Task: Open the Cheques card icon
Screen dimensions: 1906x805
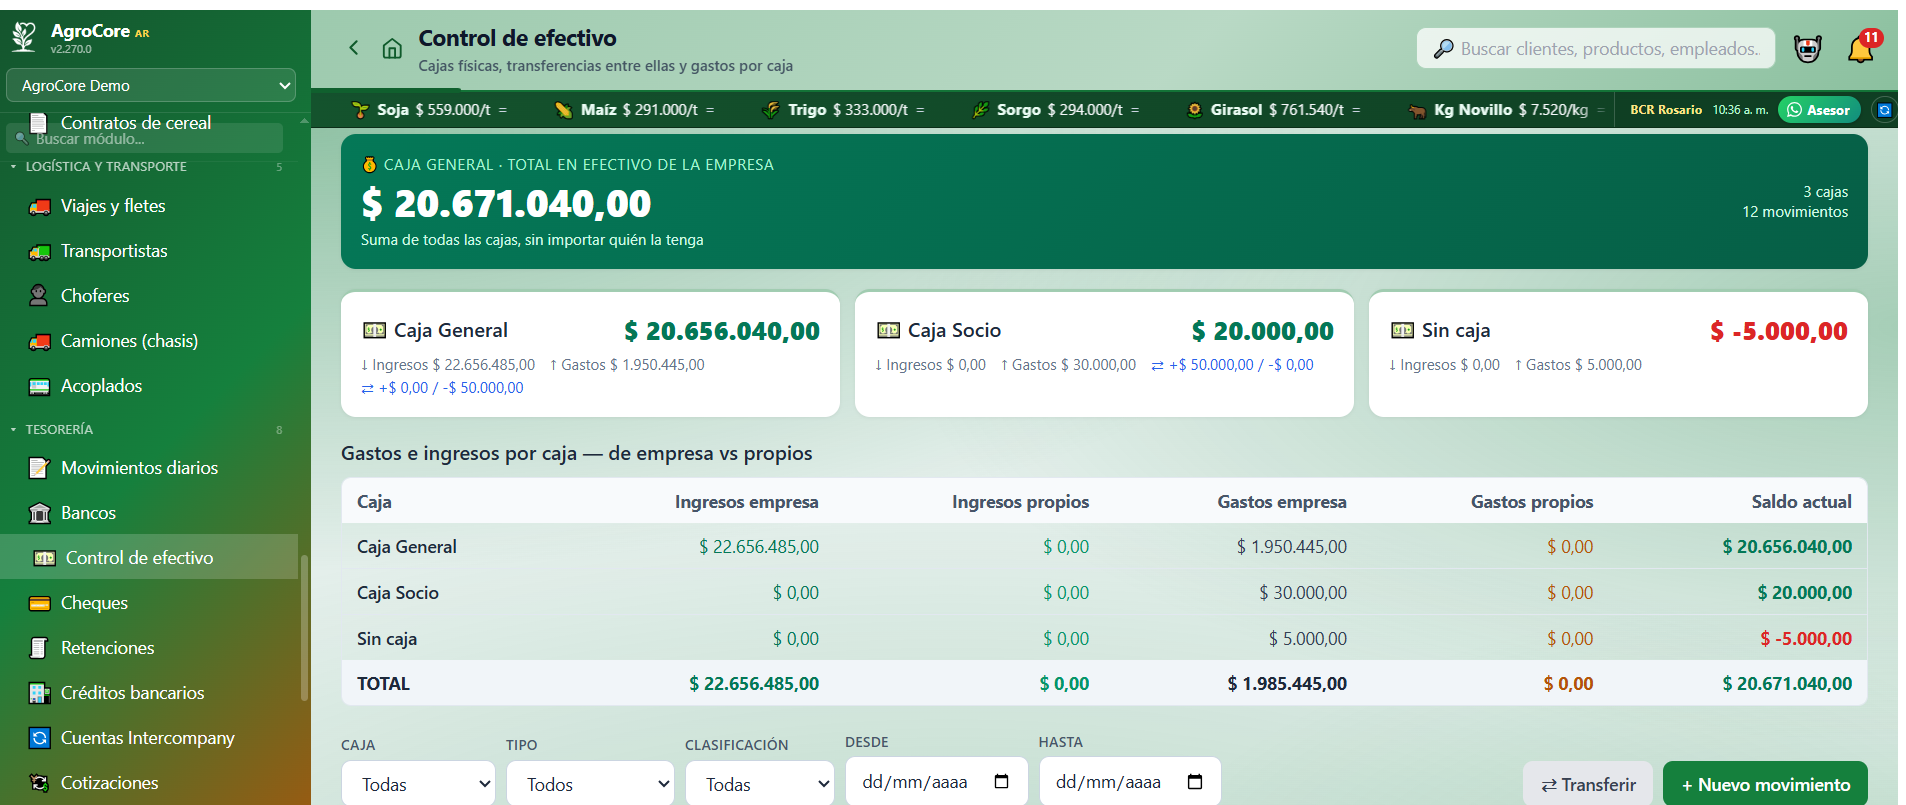Action: (x=40, y=603)
